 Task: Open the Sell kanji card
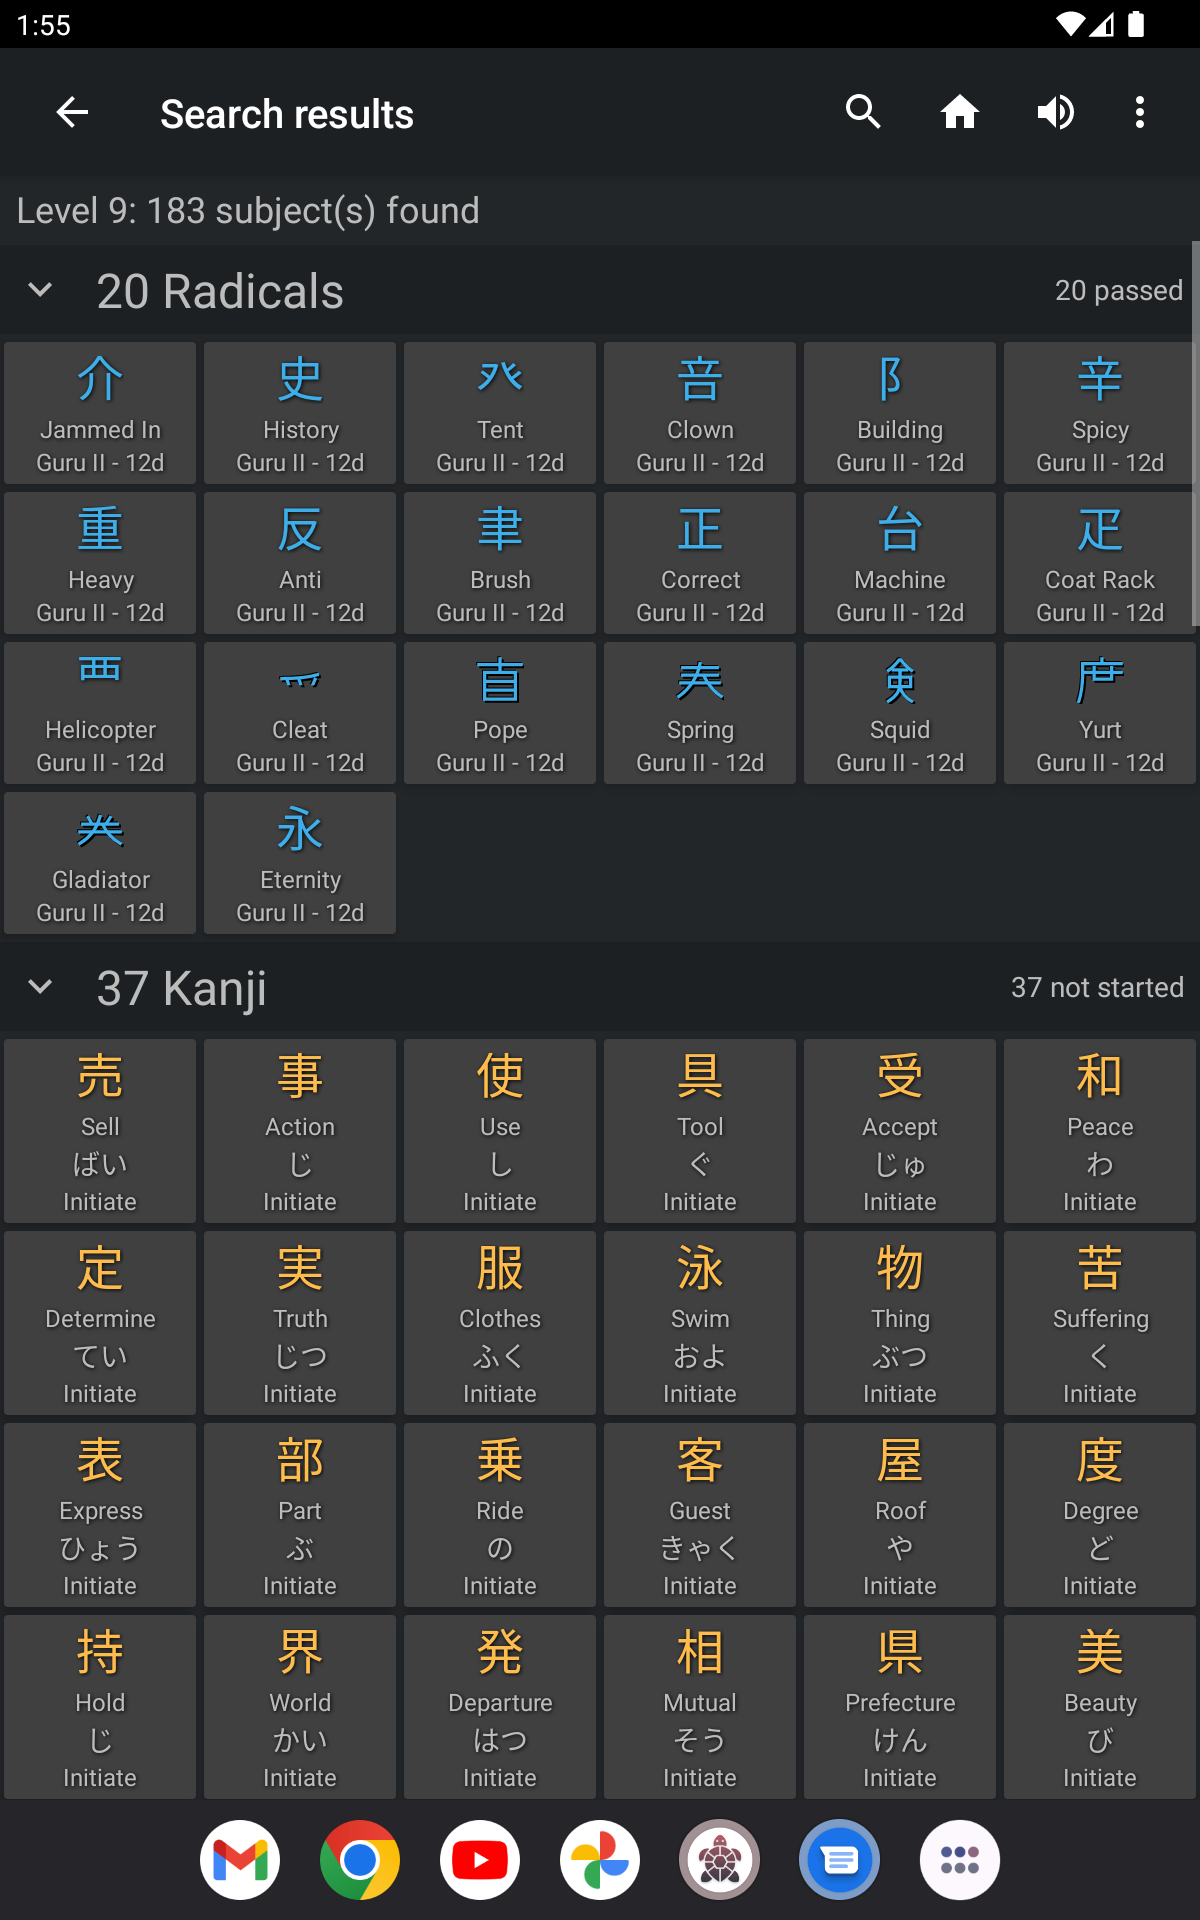coord(100,1130)
